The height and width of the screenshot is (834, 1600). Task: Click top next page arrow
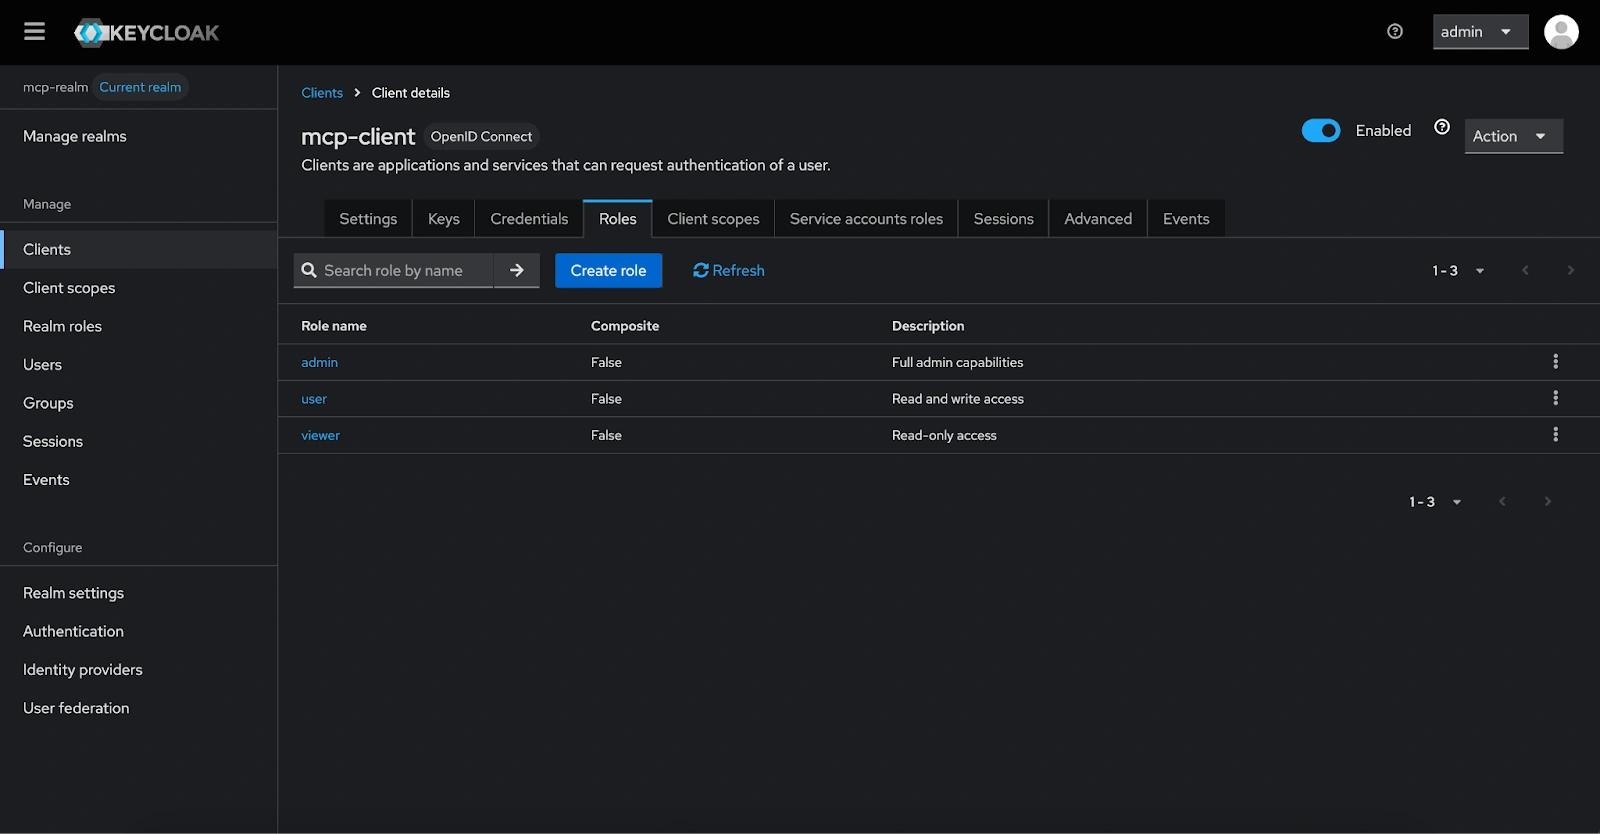(1570, 271)
